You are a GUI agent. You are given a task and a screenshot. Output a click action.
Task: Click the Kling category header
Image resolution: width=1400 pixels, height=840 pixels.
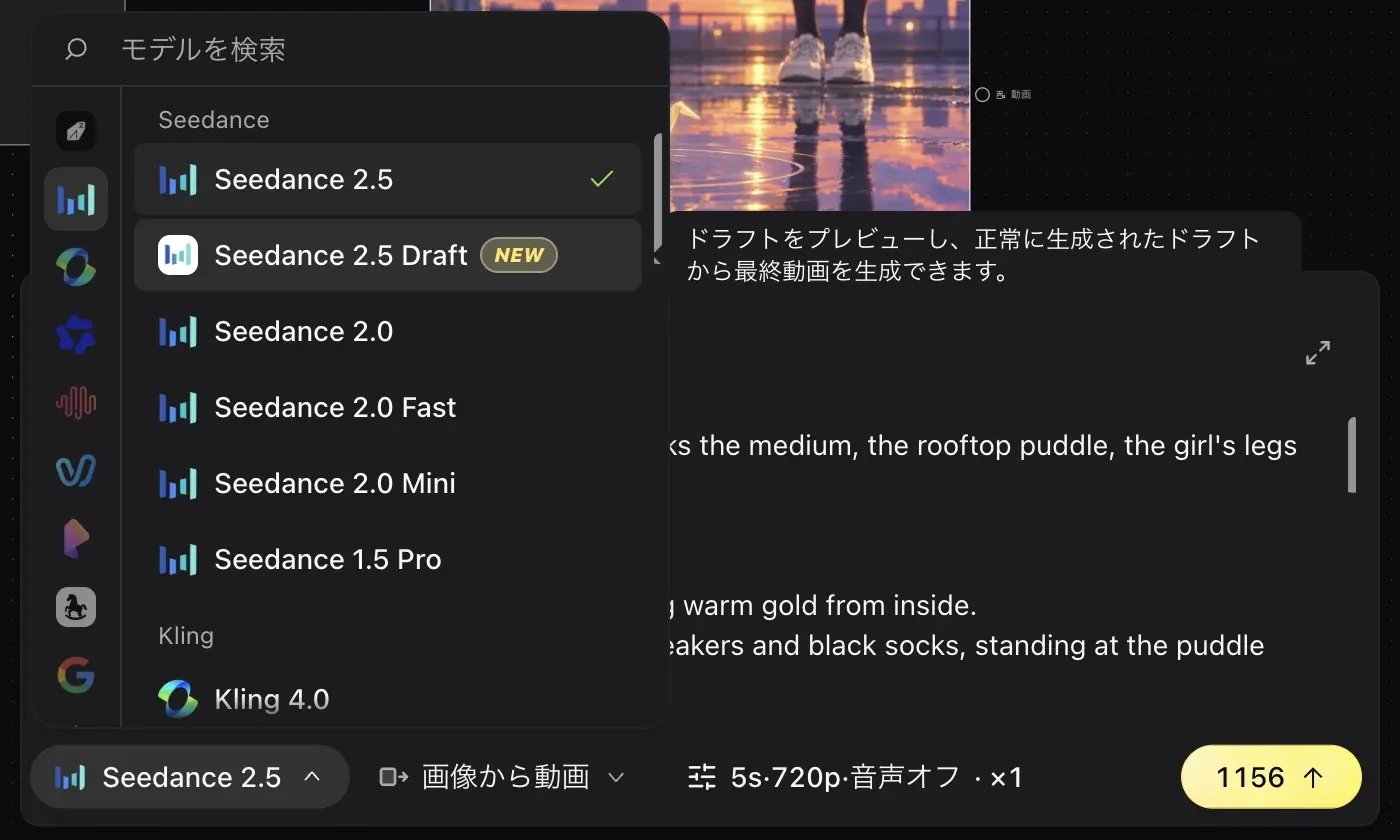pos(186,635)
